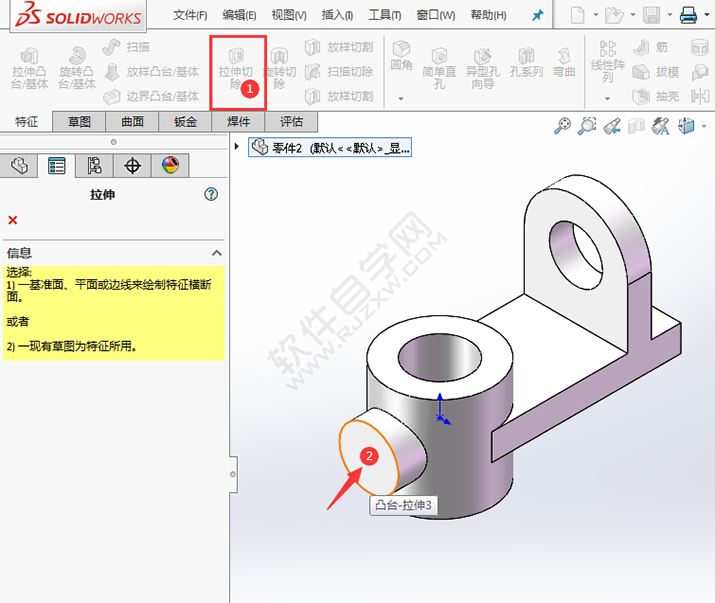Select the Swept Cut (扫描切除) tool
Image resolution: width=715 pixels, height=603 pixels.
[339, 72]
